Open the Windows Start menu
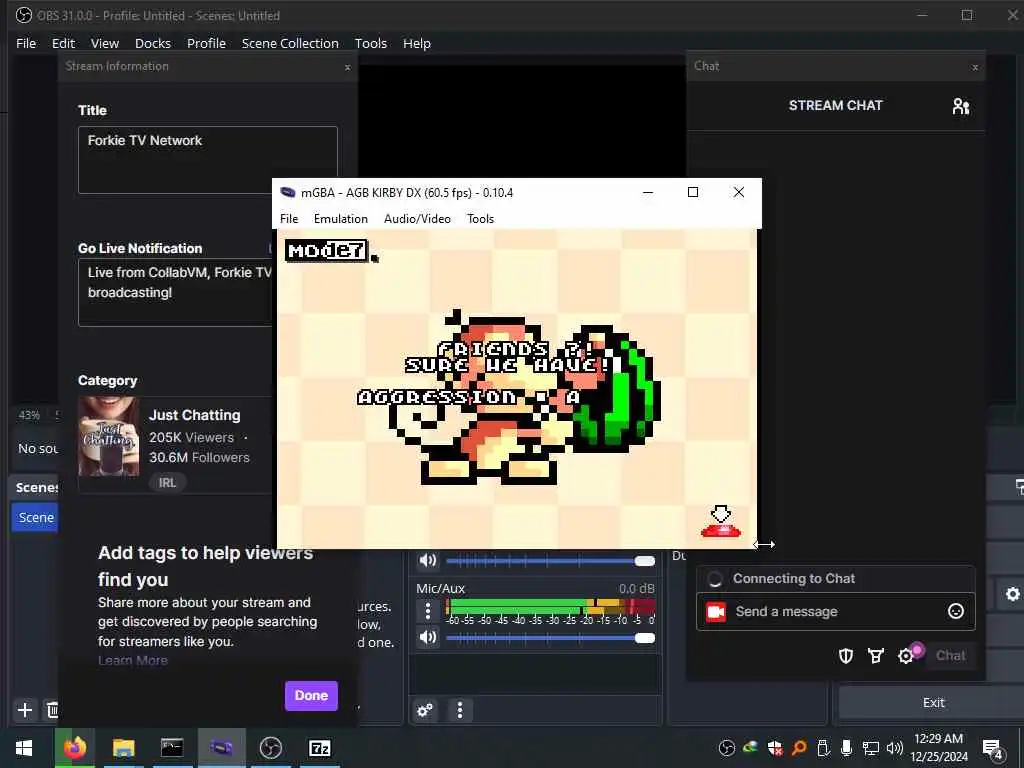 (24, 748)
